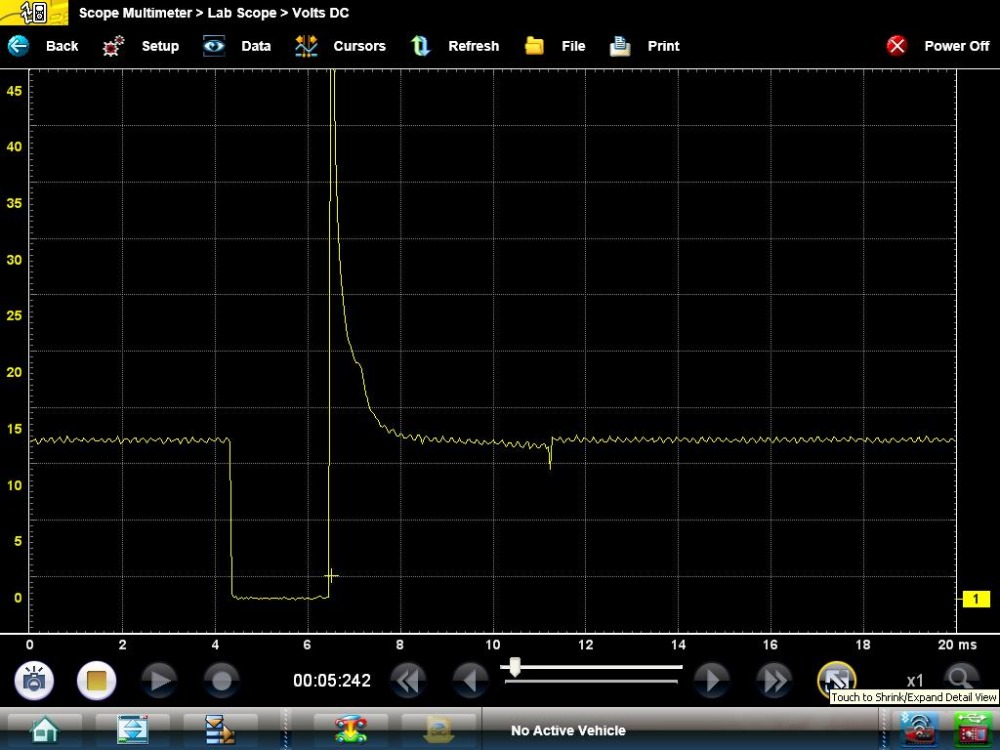Toggle Shrink/Expand detail view
The width and height of the screenshot is (1000, 750).
point(836,679)
